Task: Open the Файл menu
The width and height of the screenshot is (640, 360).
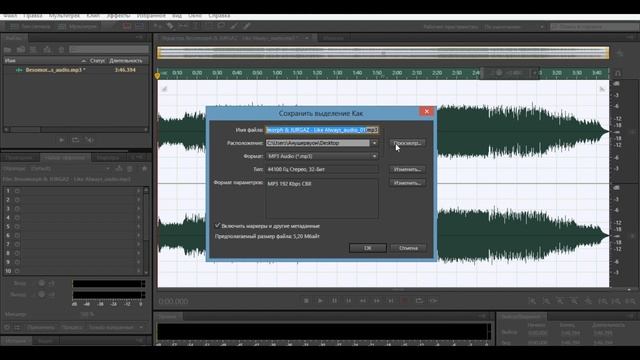Action: [x=10, y=16]
